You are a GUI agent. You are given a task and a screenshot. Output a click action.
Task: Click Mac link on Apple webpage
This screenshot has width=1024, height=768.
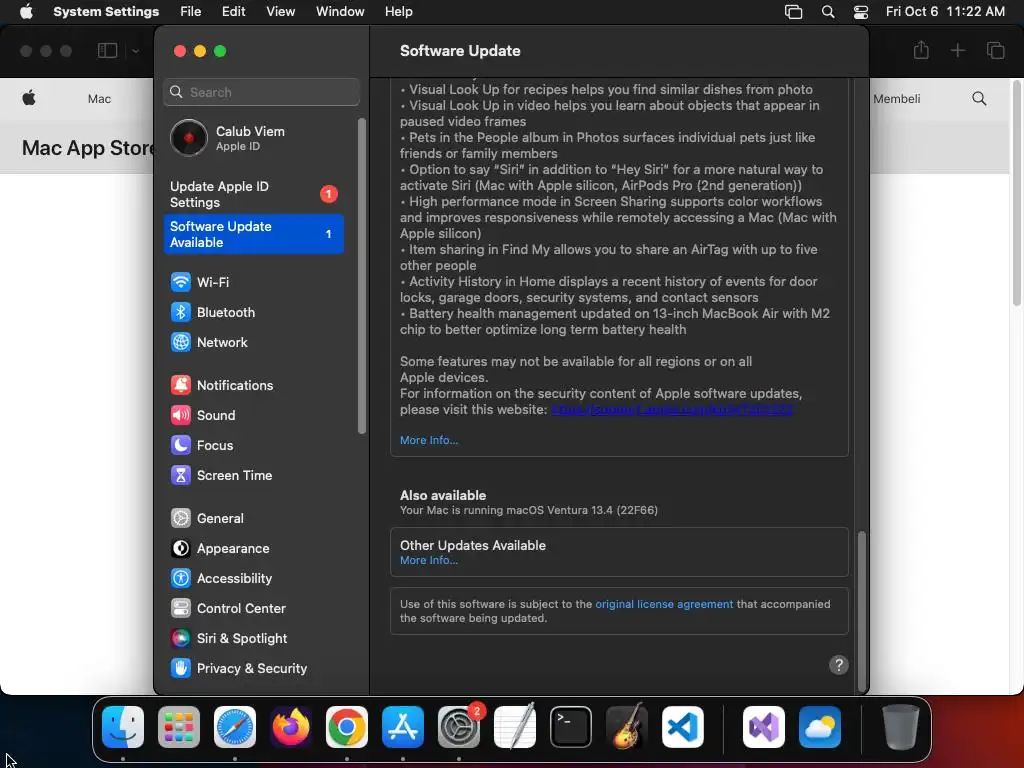pos(99,99)
